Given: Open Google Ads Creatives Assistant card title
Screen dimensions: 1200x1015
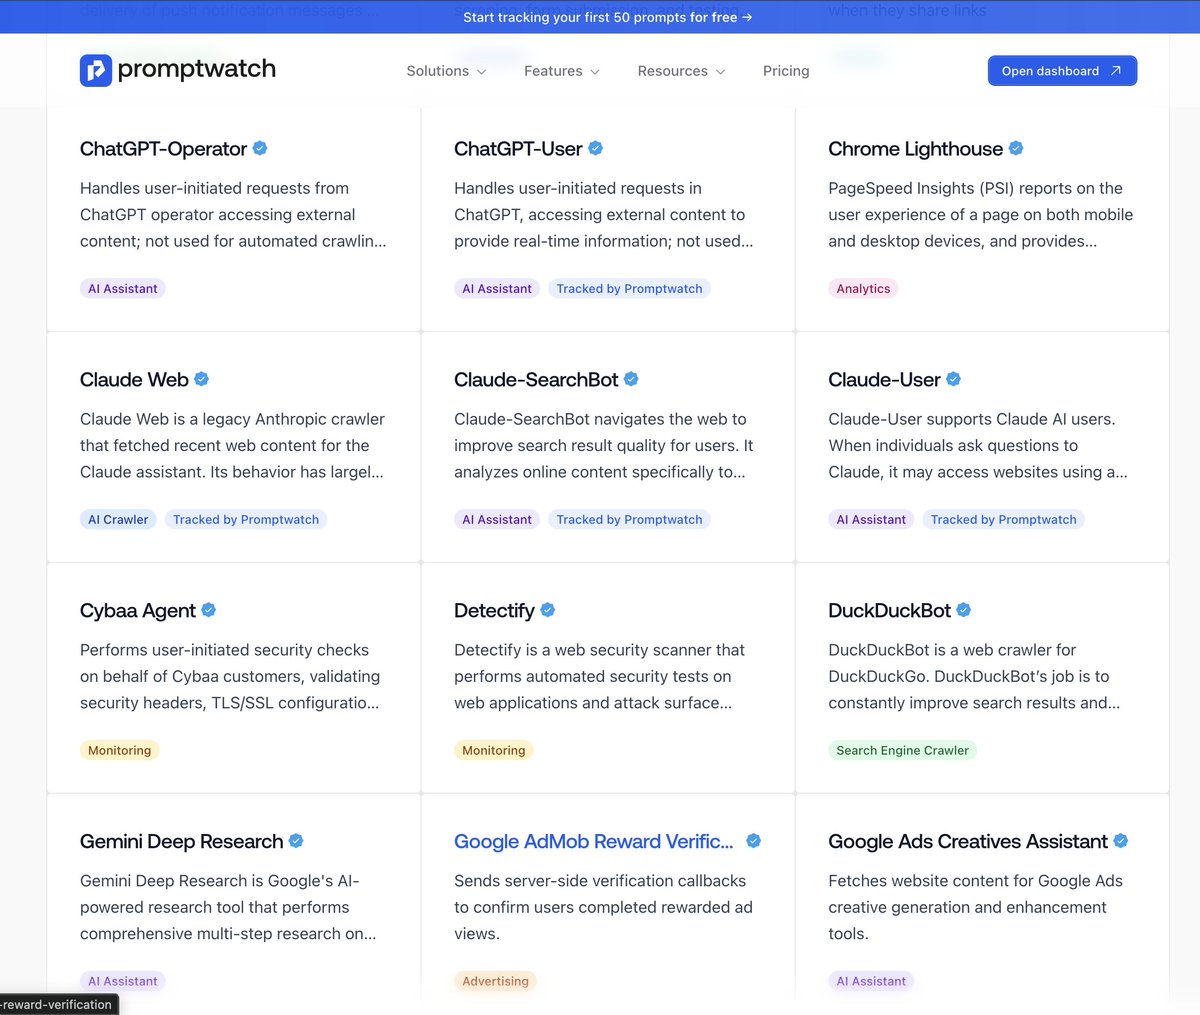Looking at the screenshot, I should pyautogui.click(x=968, y=842).
